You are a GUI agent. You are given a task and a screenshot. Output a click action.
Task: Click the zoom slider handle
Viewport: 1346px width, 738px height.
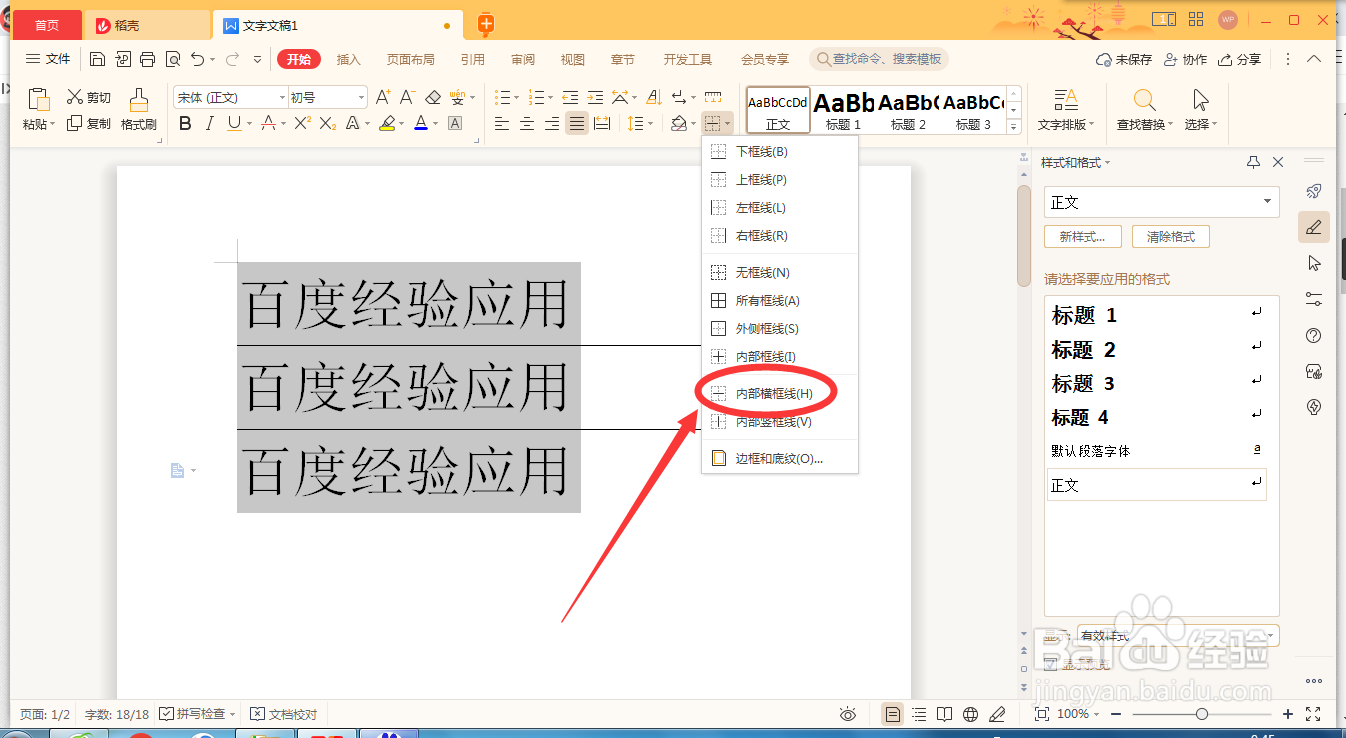pyautogui.click(x=1201, y=714)
